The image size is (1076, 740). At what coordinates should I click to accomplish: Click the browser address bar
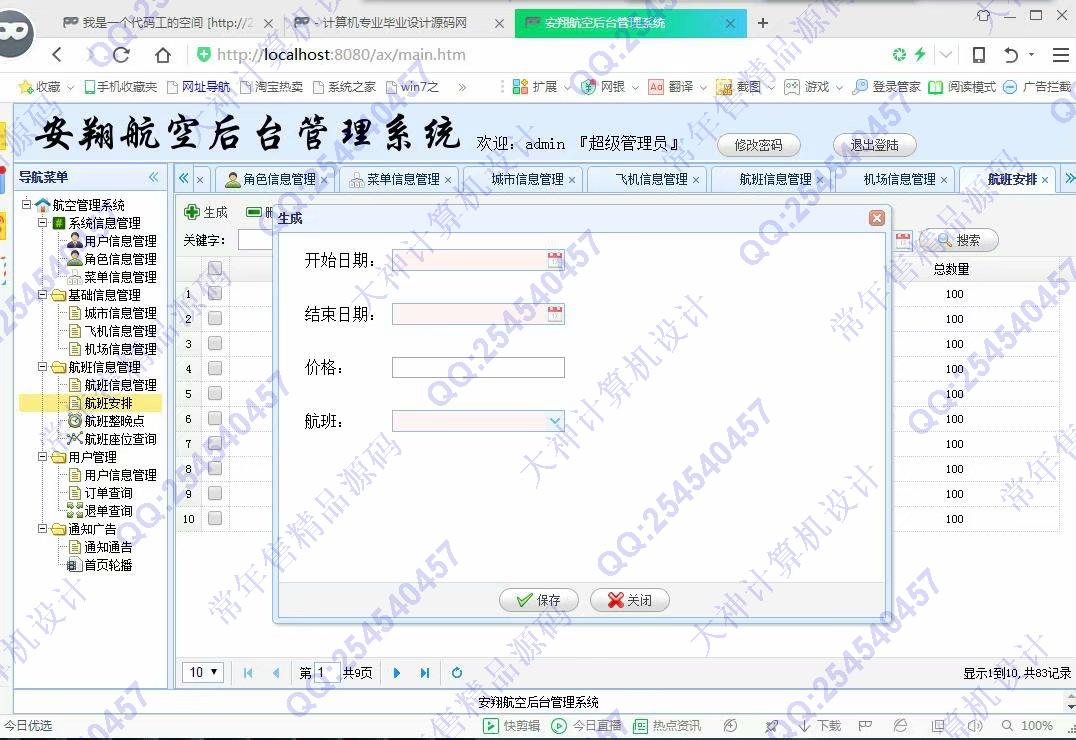tap(535, 54)
